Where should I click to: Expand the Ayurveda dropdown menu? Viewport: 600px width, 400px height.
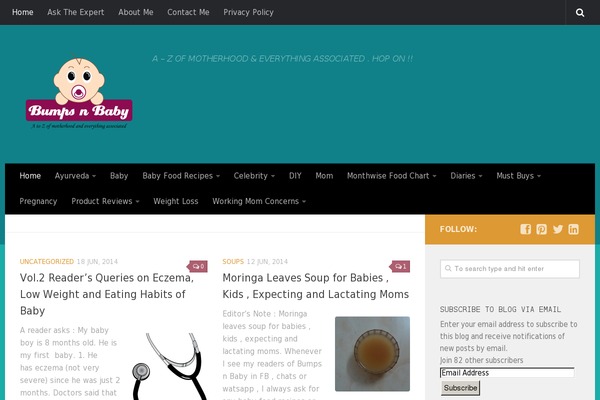point(75,176)
